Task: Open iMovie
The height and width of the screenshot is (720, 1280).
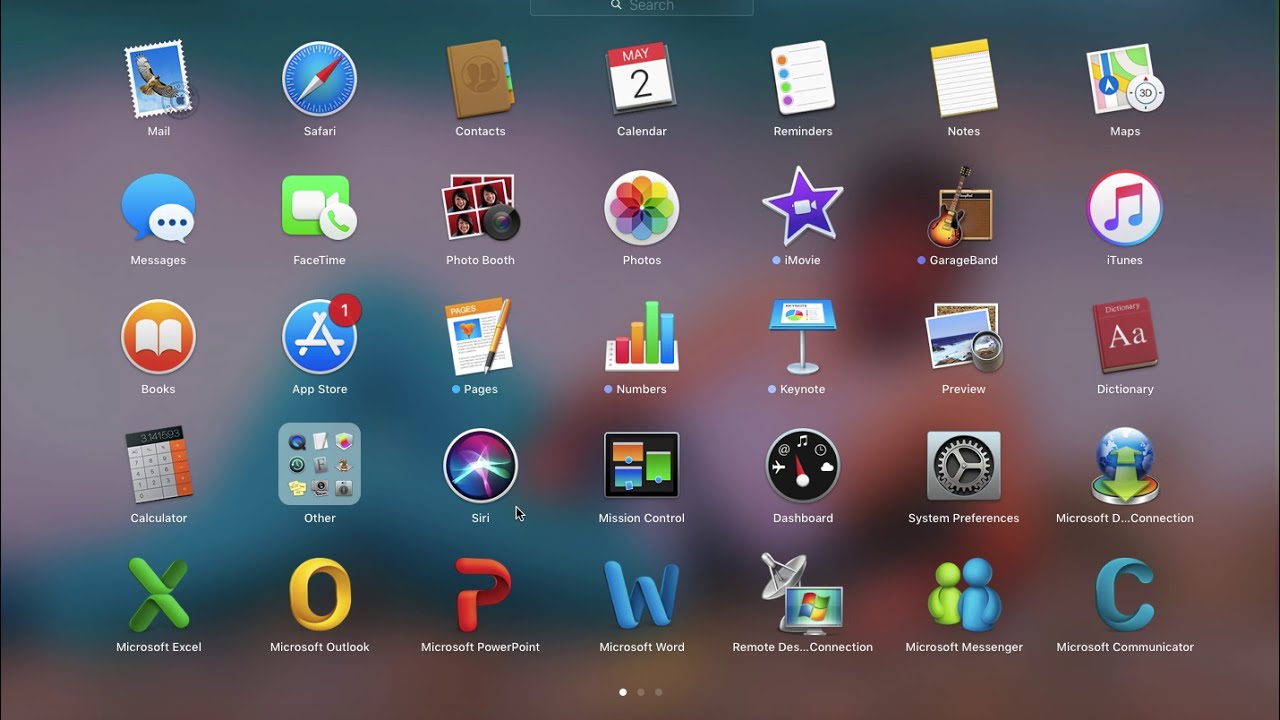Action: pos(802,208)
